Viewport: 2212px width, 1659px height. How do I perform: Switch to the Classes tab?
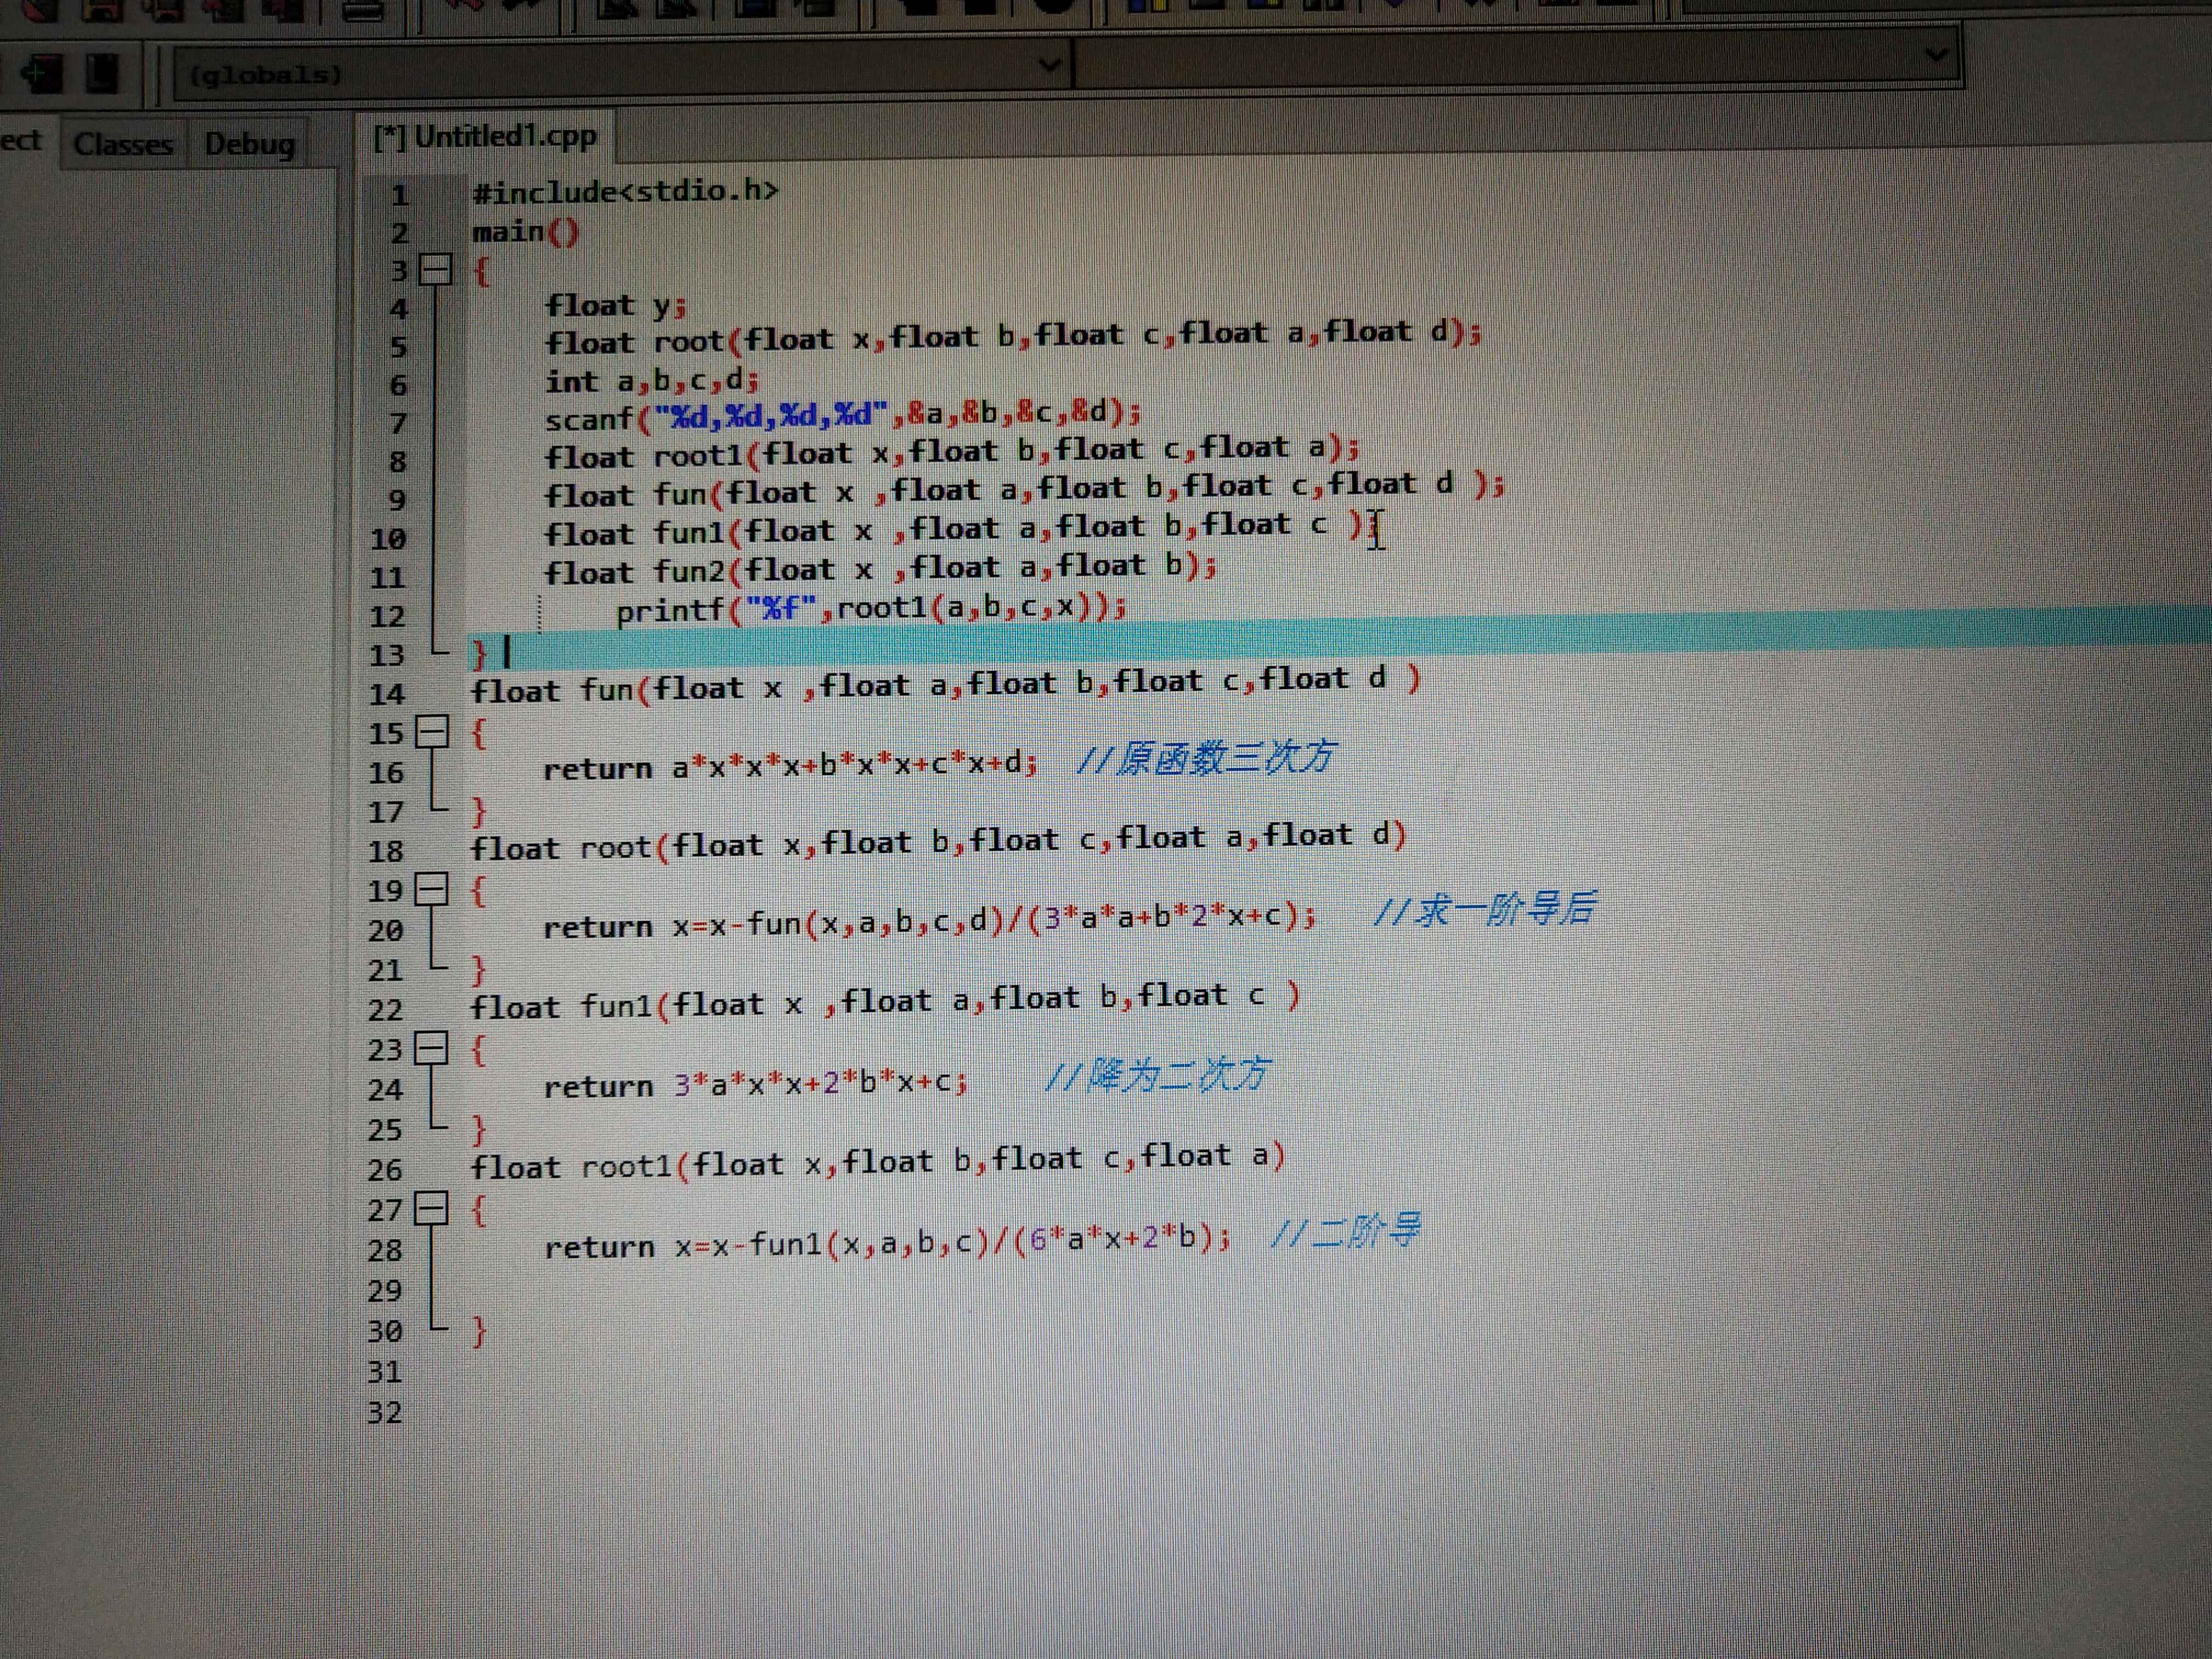123,144
